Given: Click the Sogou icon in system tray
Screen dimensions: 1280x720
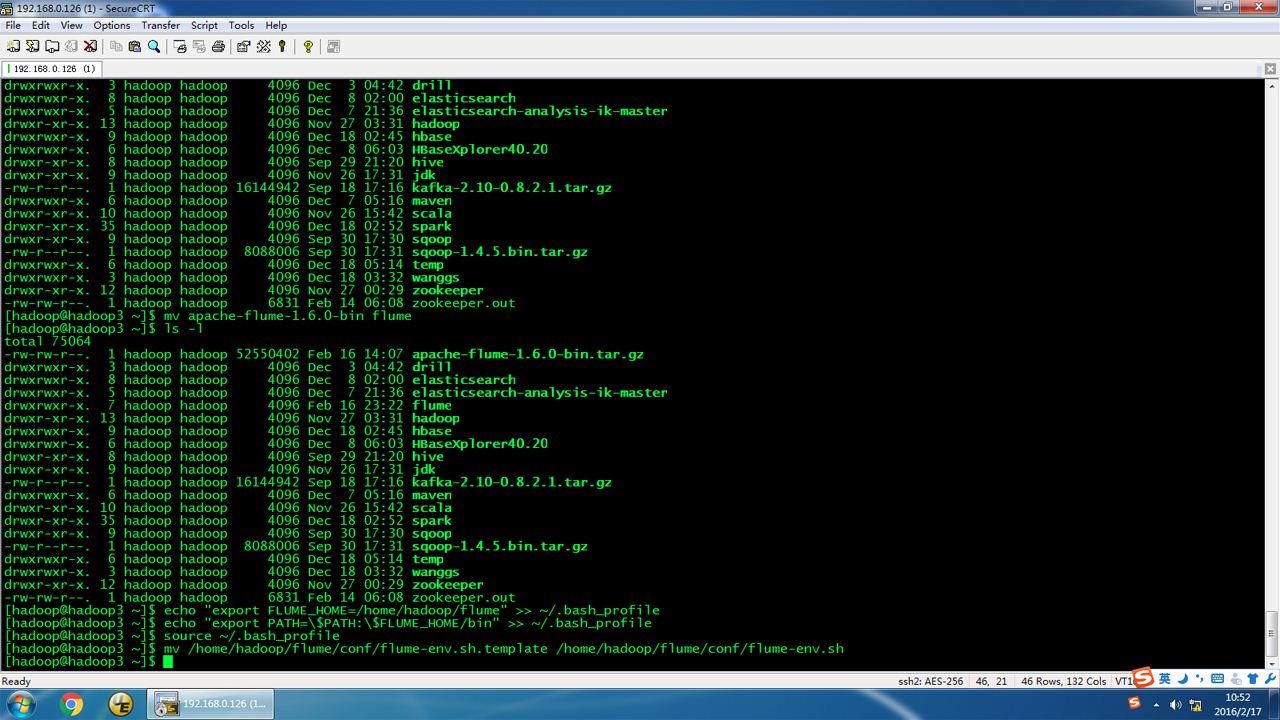Looking at the screenshot, I should [1134, 703].
